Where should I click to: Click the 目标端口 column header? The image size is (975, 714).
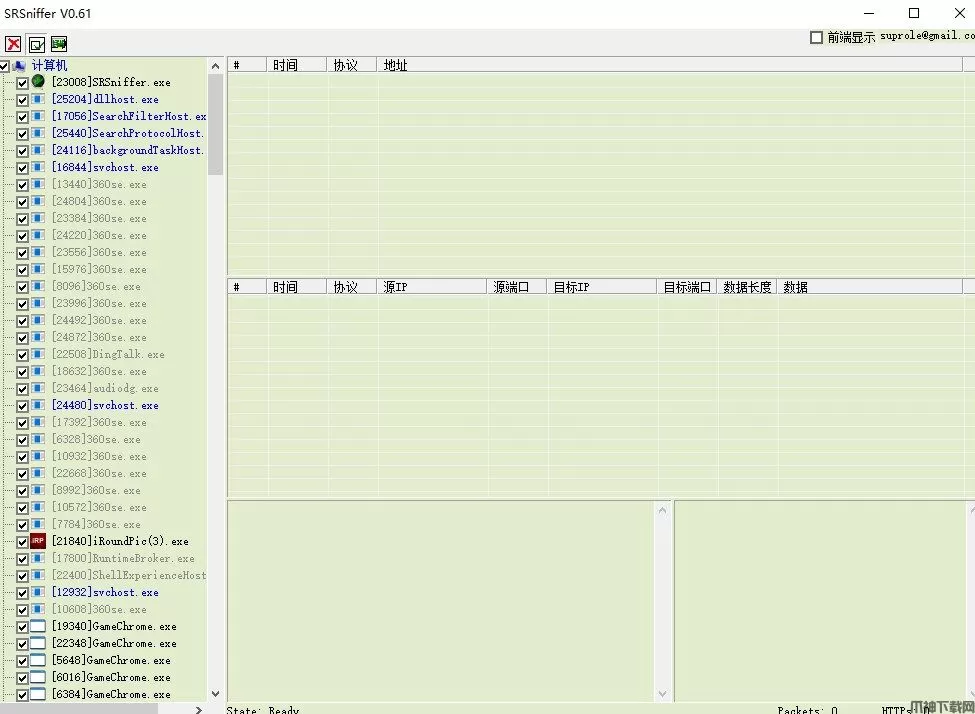pos(686,287)
